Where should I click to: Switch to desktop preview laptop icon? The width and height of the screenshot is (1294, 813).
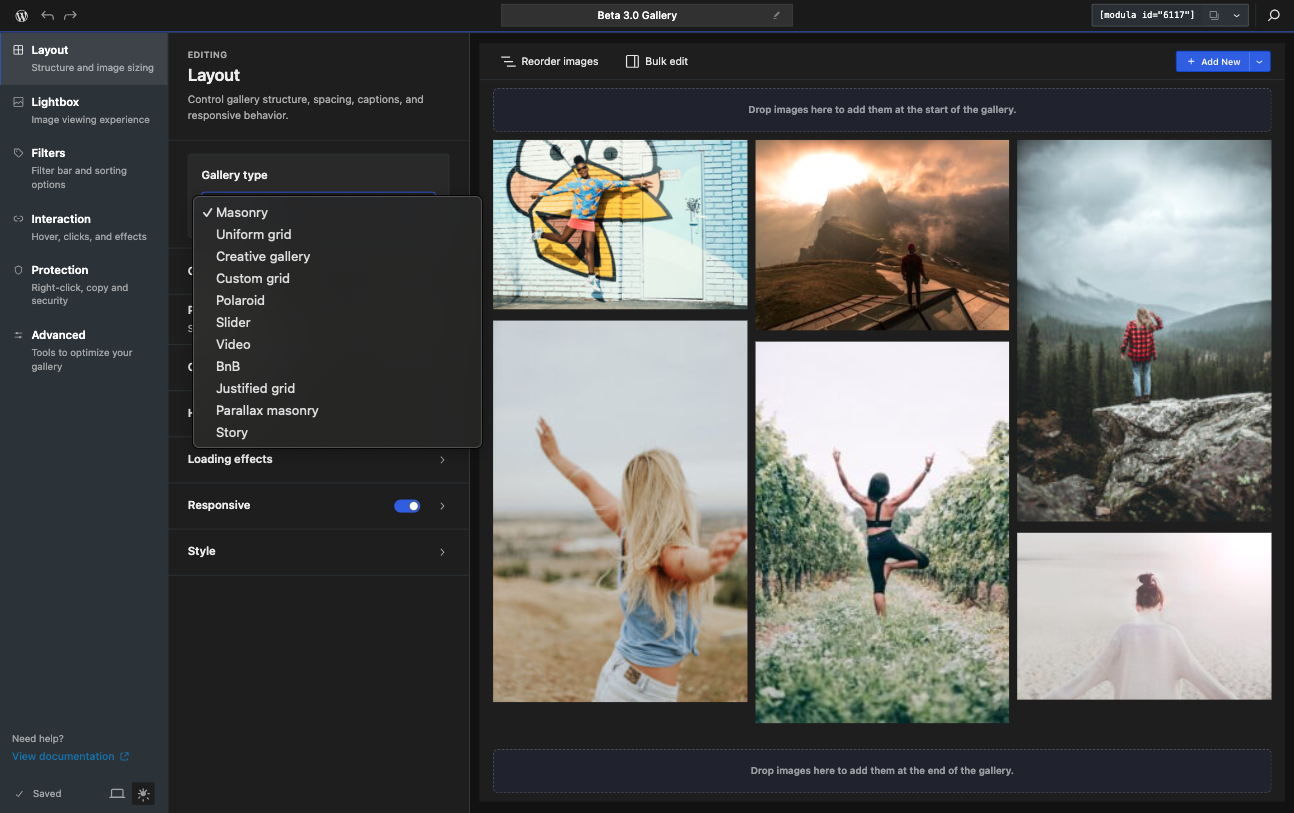(x=117, y=794)
